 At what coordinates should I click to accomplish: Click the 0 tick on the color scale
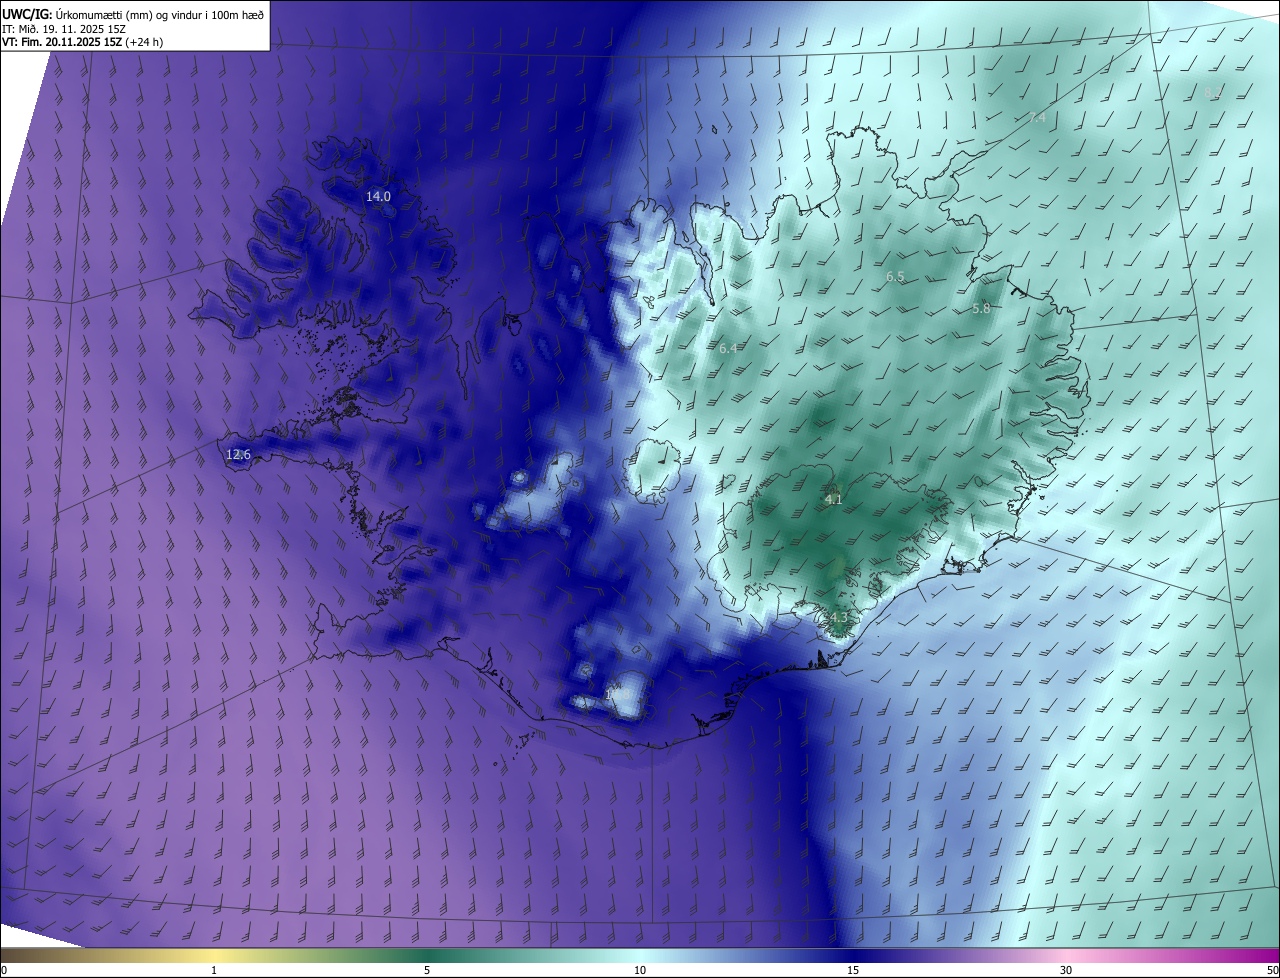[4, 970]
